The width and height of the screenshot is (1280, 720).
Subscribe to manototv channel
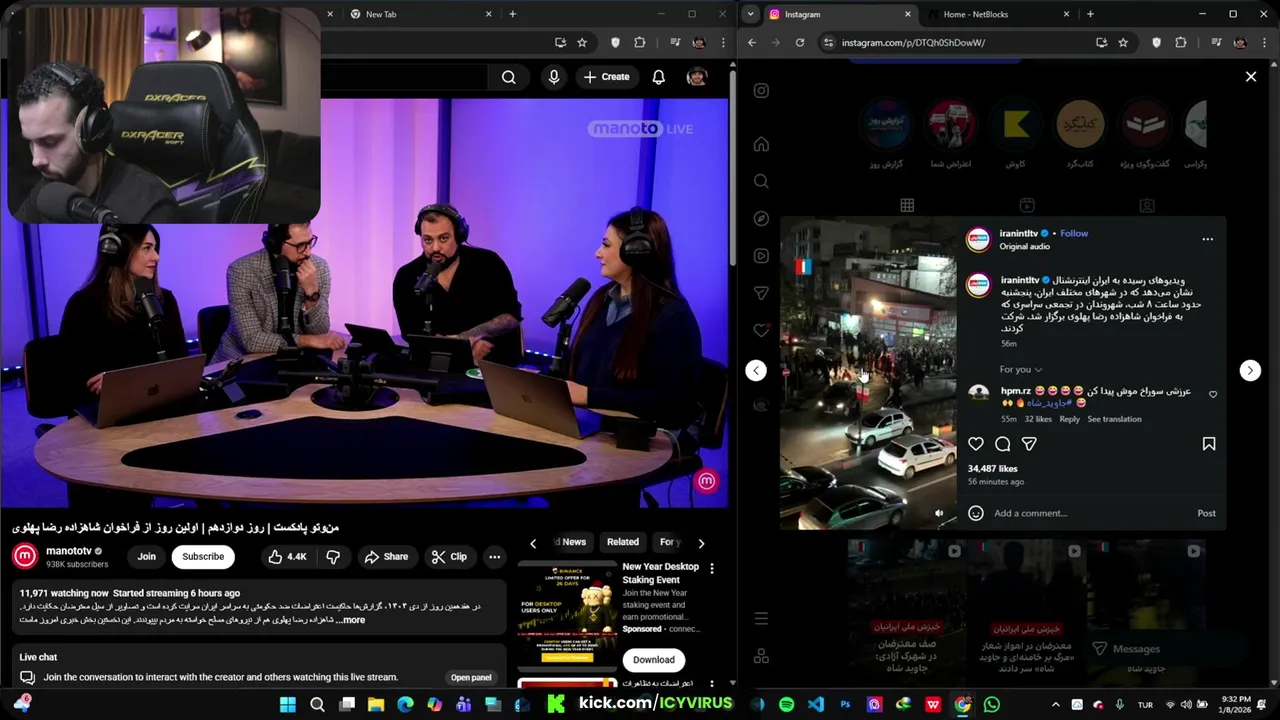point(203,556)
